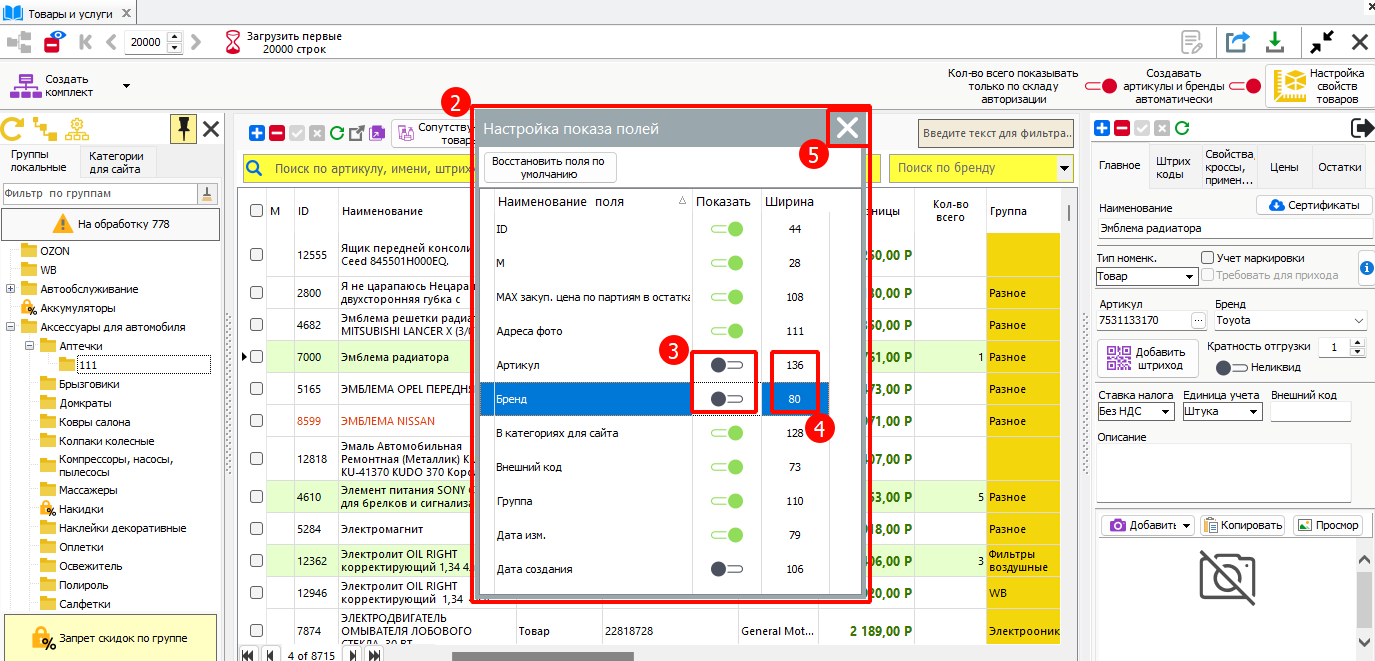Click the red database icon with blue eye
This screenshot has height=661, width=1375.
pos(53,42)
